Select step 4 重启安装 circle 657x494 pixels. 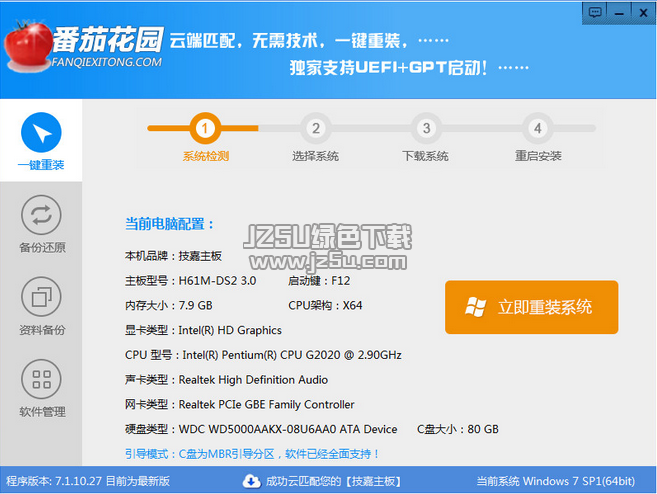538,128
